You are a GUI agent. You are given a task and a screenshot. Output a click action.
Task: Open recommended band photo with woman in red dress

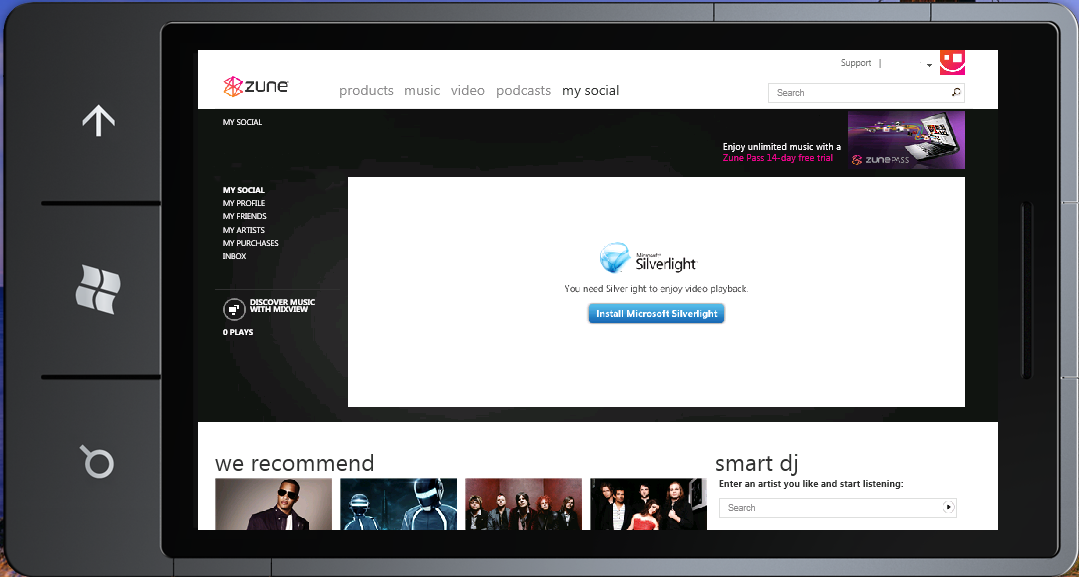click(648, 504)
